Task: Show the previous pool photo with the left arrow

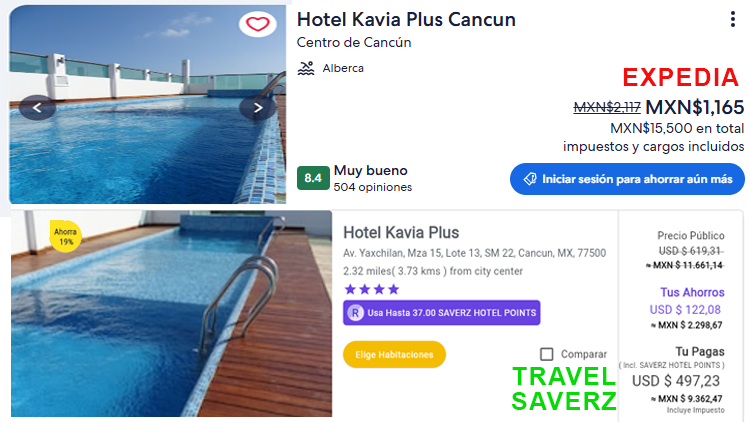Action: 37,108
